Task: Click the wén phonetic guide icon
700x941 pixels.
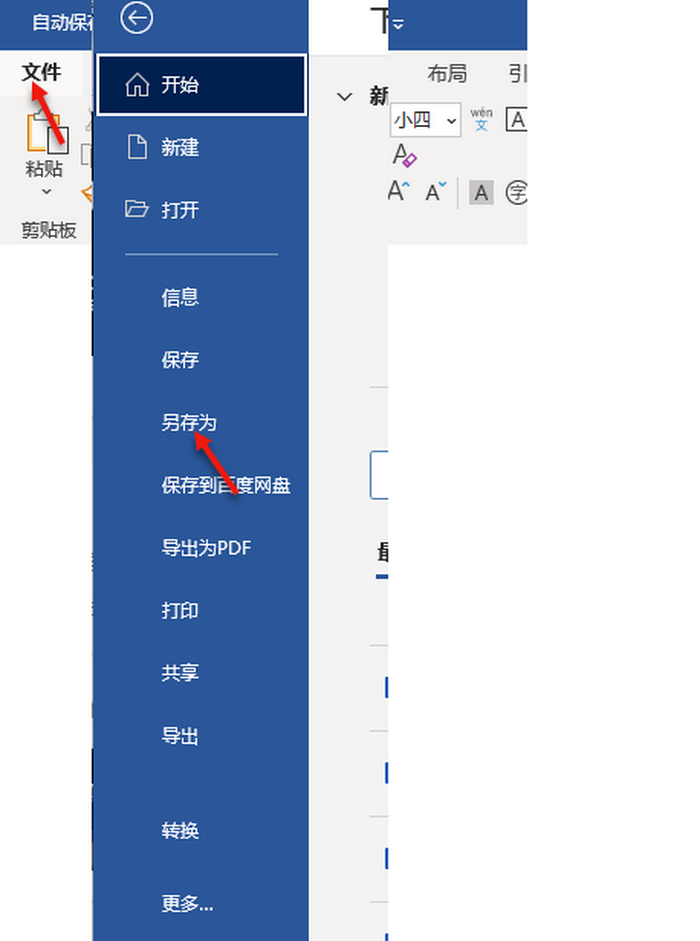Action: click(481, 119)
